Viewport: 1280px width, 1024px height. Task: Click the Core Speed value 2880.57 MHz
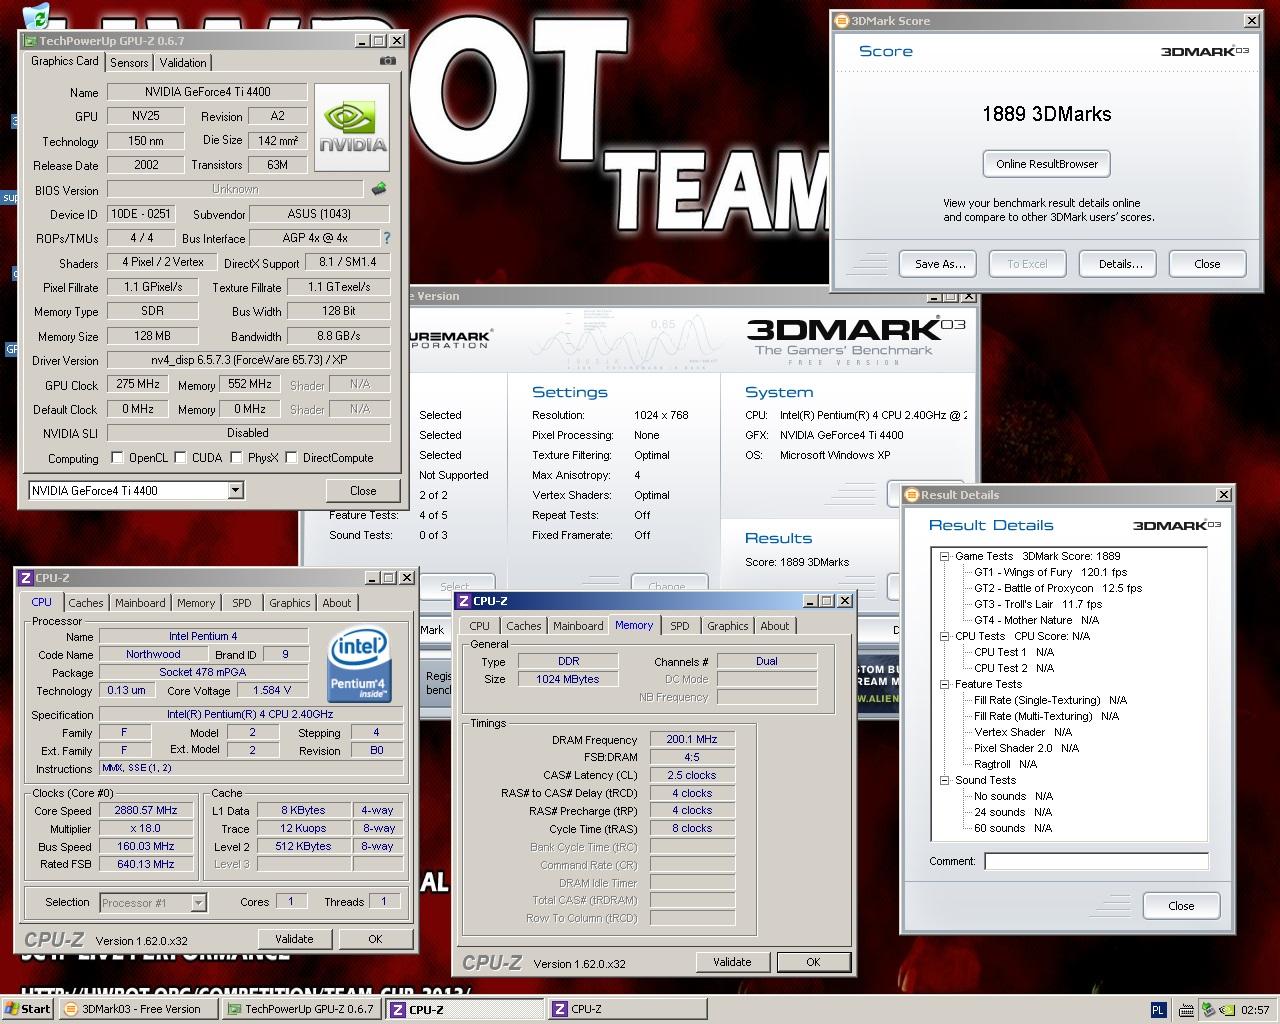coord(146,811)
